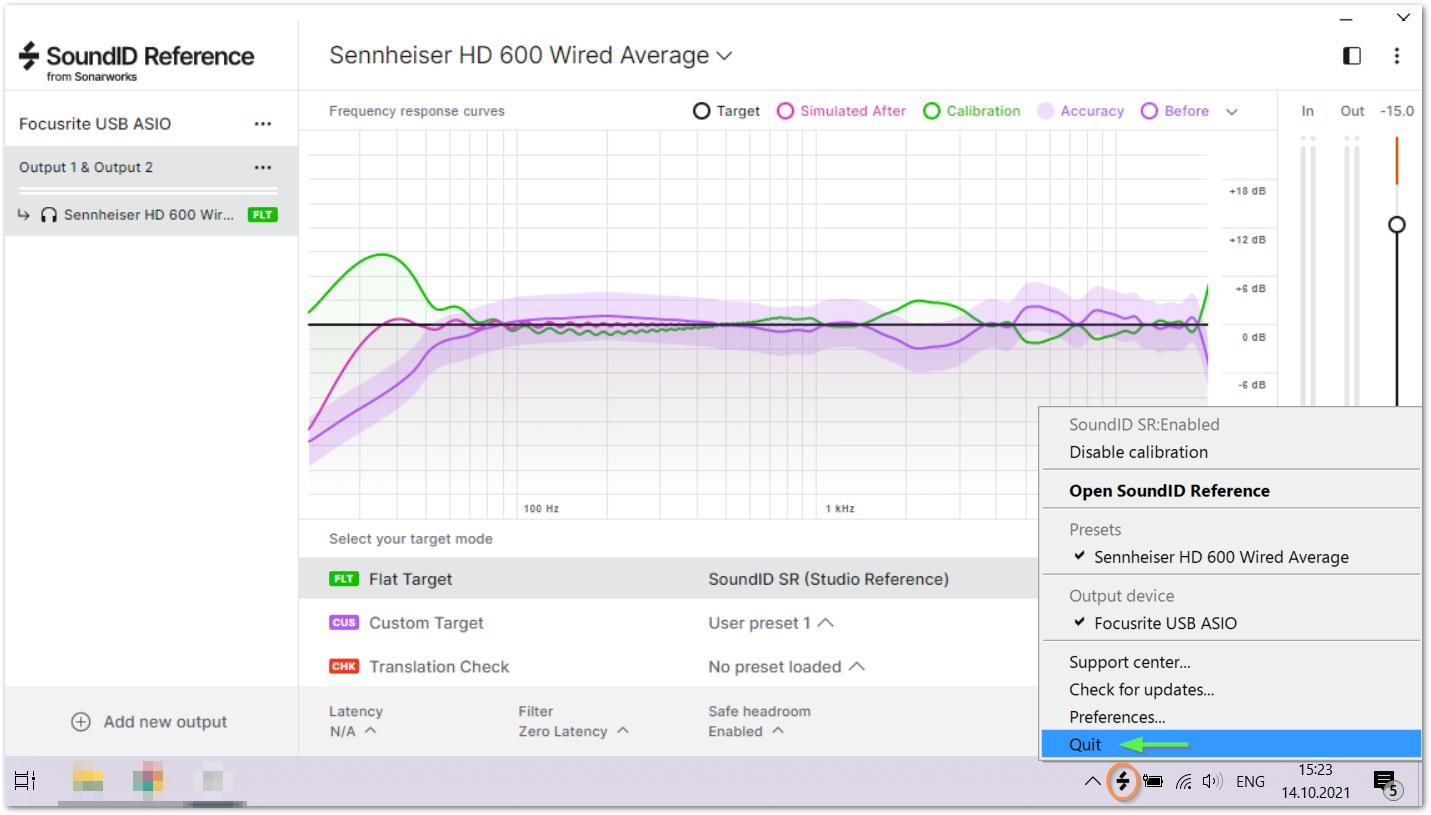This screenshot has width=1431, height=815.
Task: Open Wi-Fi network tray icon
Action: (x=1184, y=782)
